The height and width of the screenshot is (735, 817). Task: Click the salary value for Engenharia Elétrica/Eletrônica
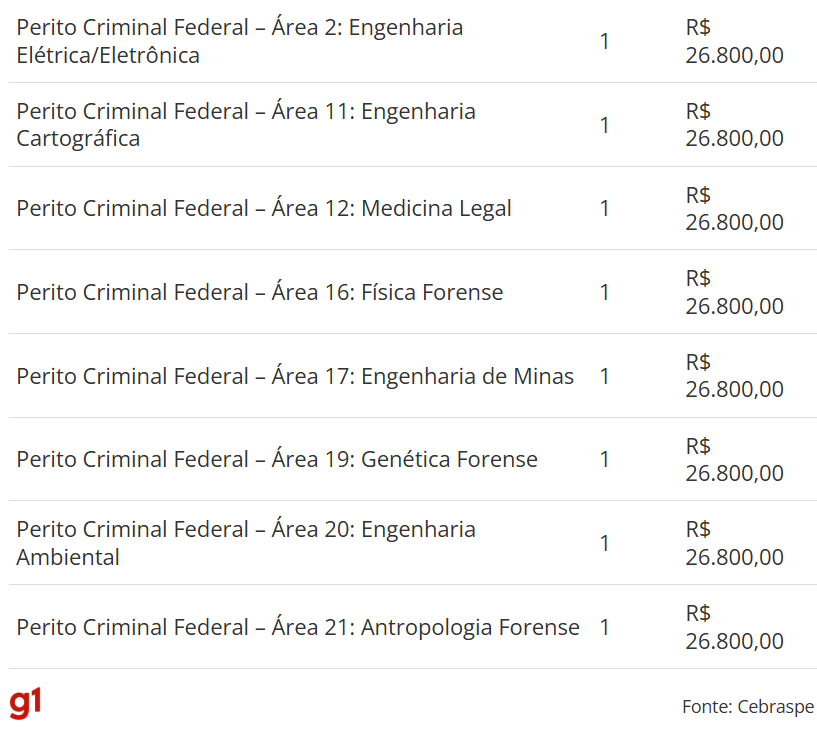click(x=734, y=41)
